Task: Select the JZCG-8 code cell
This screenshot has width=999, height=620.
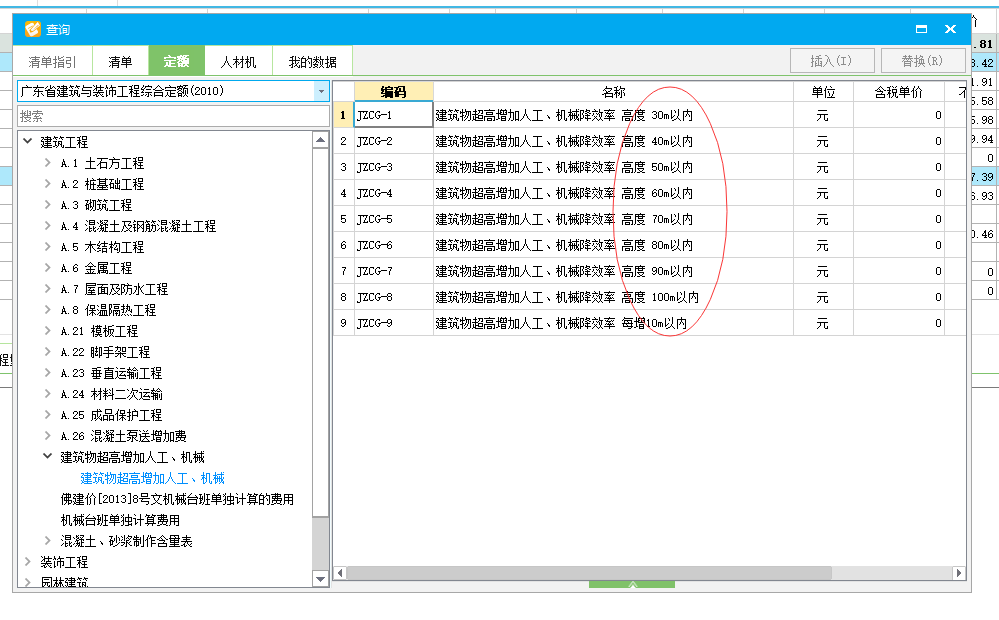Action: [393, 298]
